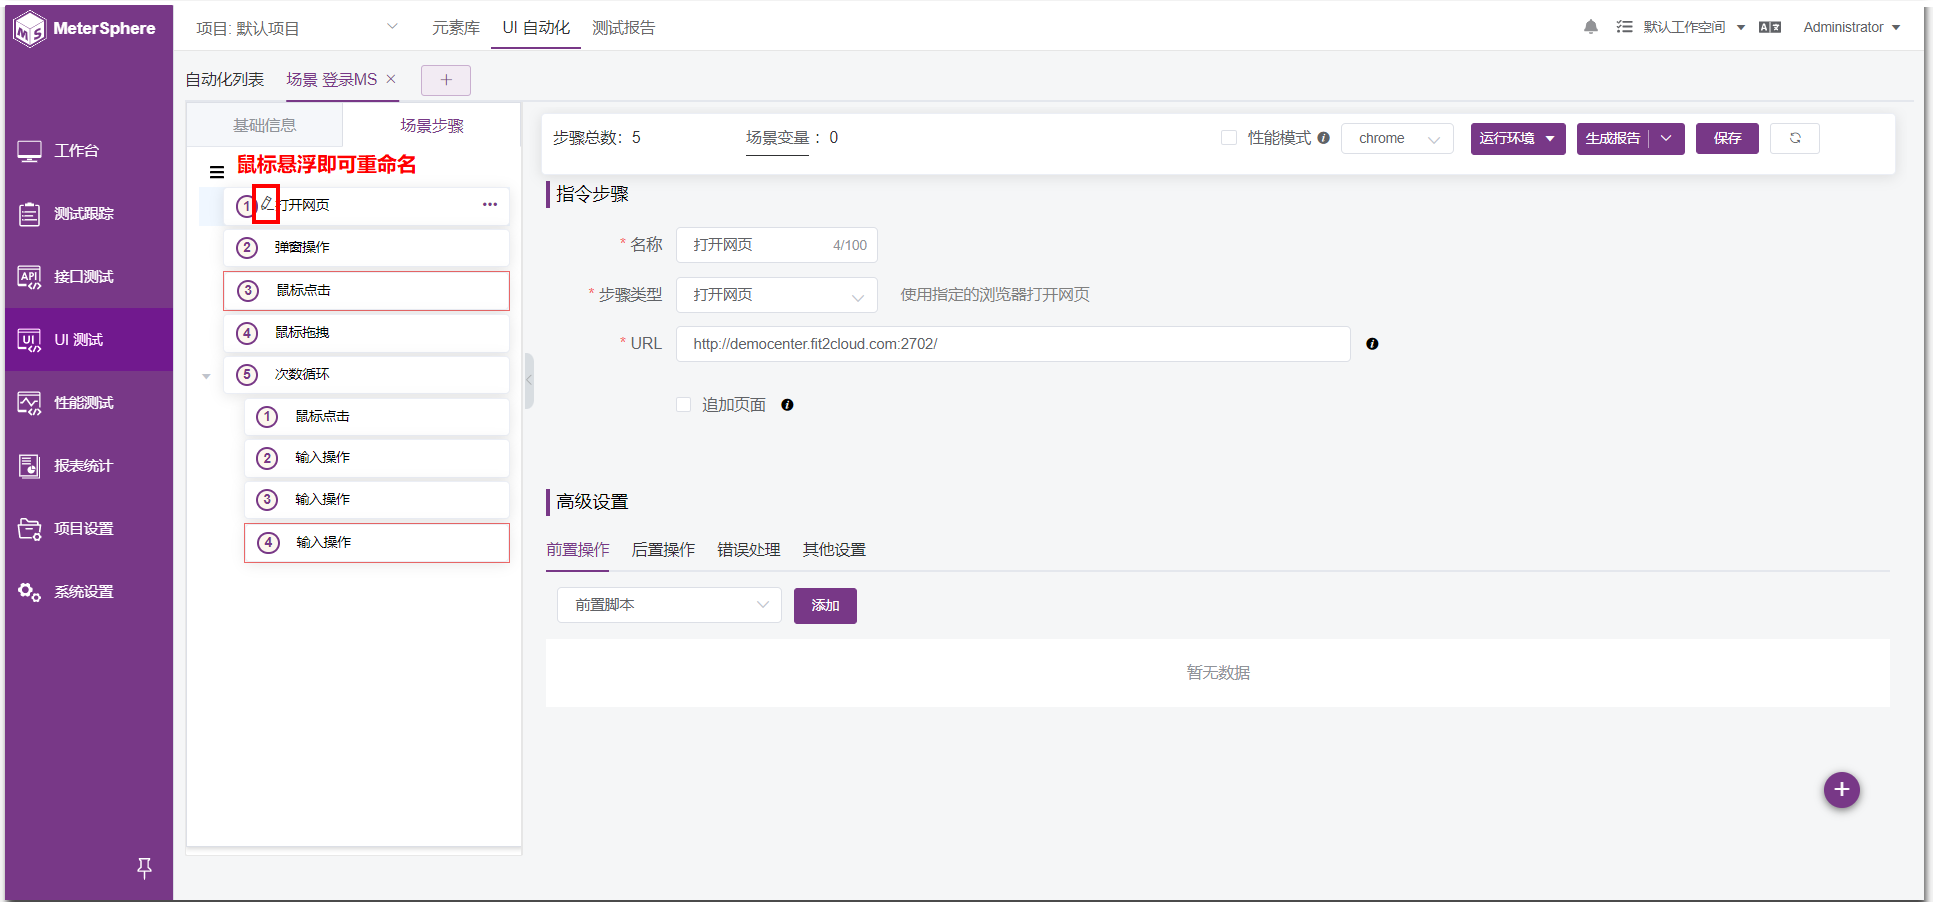1933x909 pixels.
Task: Check the 追加页面 checkbox
Action: coord(684,405)
